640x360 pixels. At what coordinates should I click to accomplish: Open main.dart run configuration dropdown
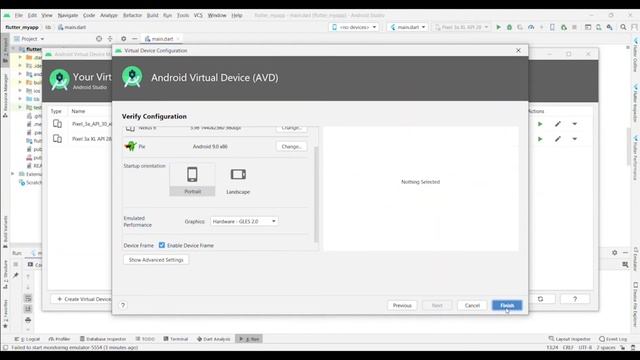click(408, 27)
